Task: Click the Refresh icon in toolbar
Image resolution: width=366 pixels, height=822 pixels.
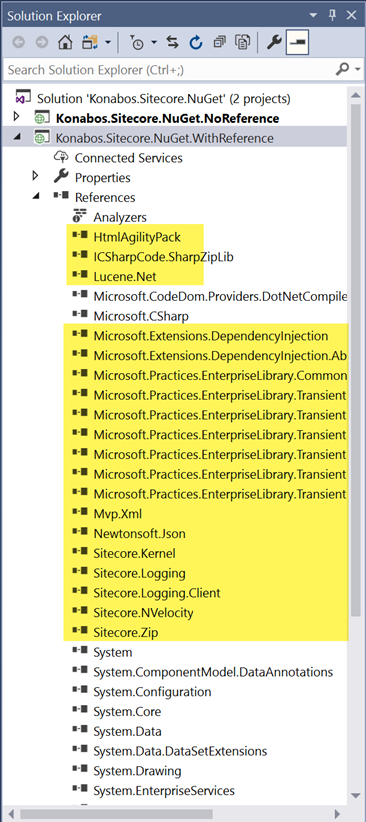Action: pyautogui.click(x=196, y=43)
